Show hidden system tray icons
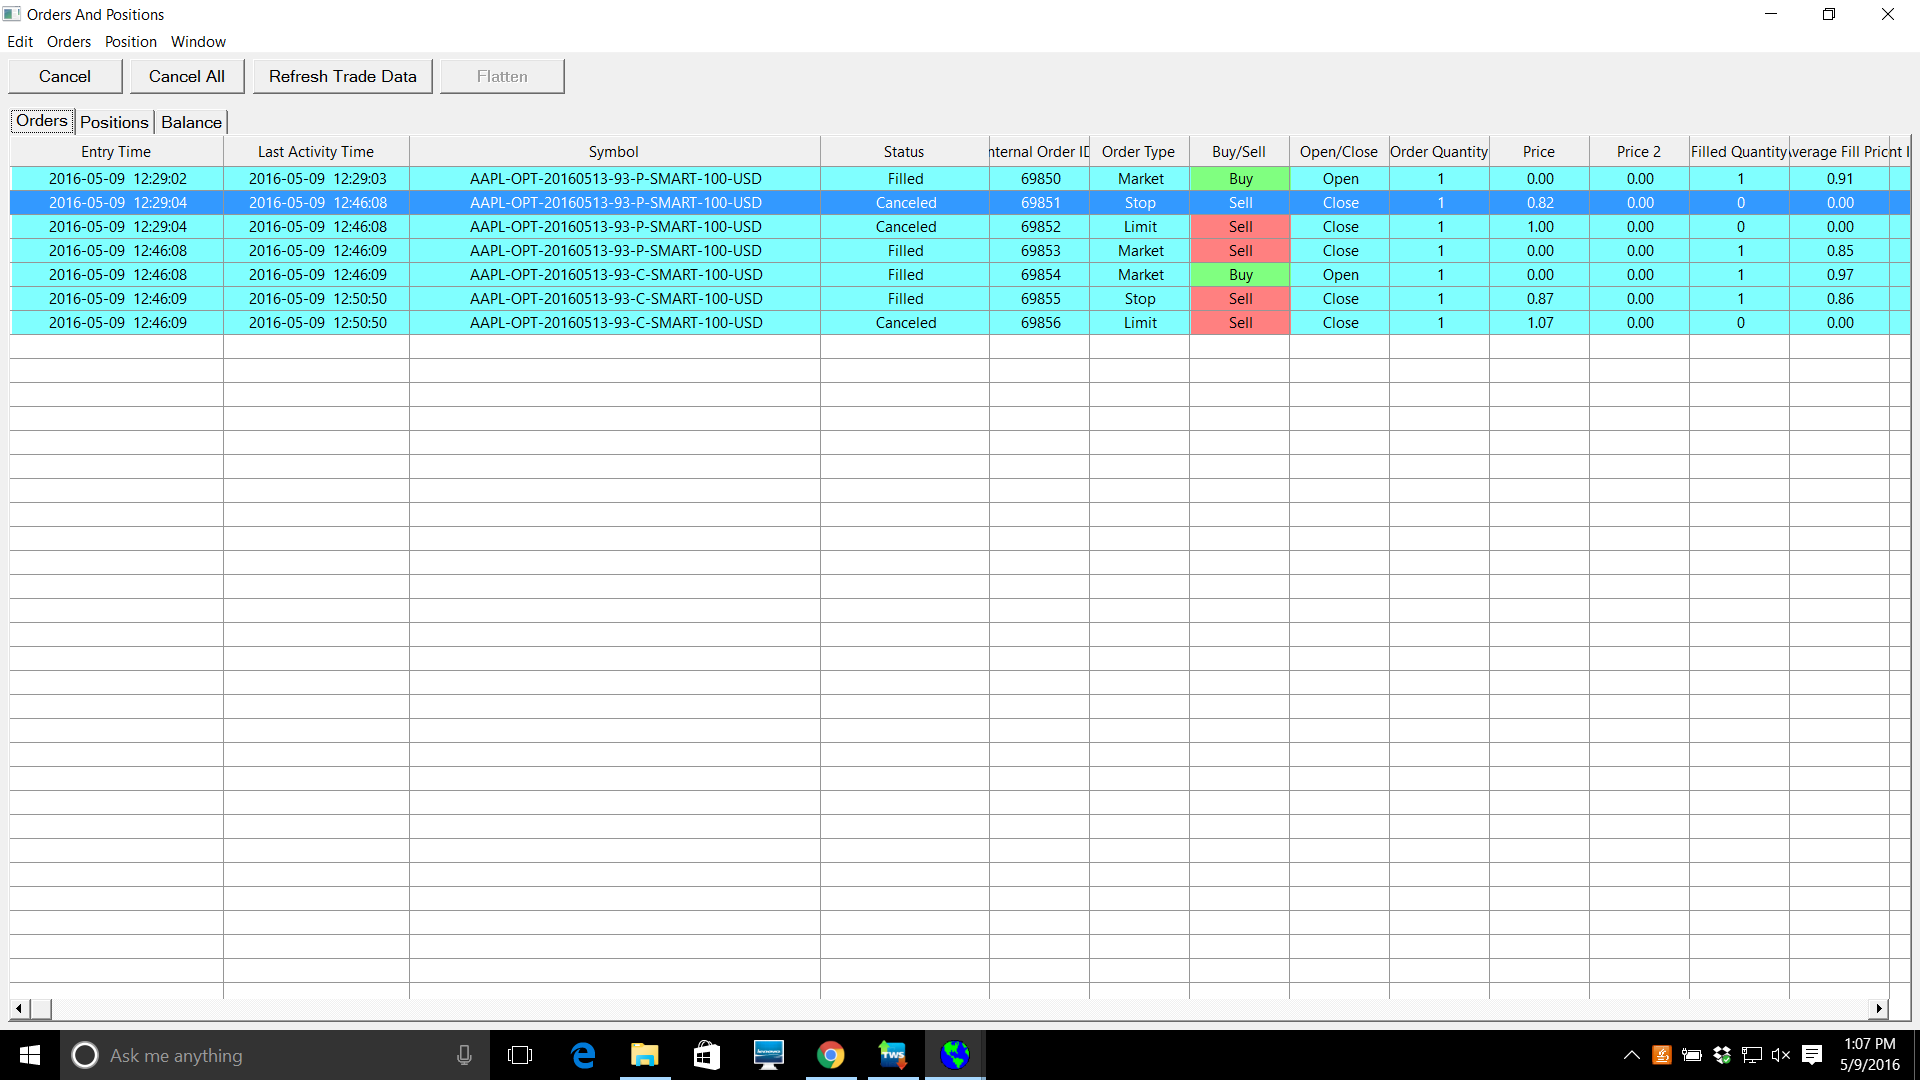This screenshot has width=1920, height=1080. tap(1632, 1055)
